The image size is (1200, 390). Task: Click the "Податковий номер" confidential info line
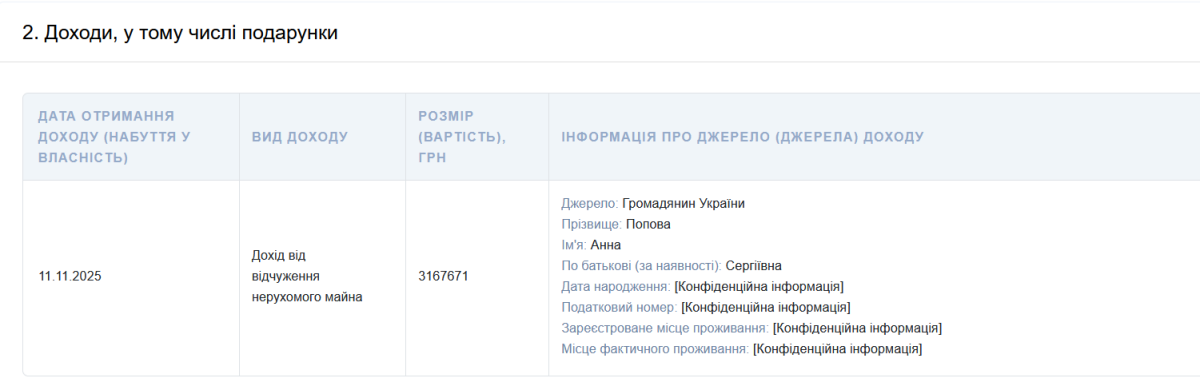[706, 307]
